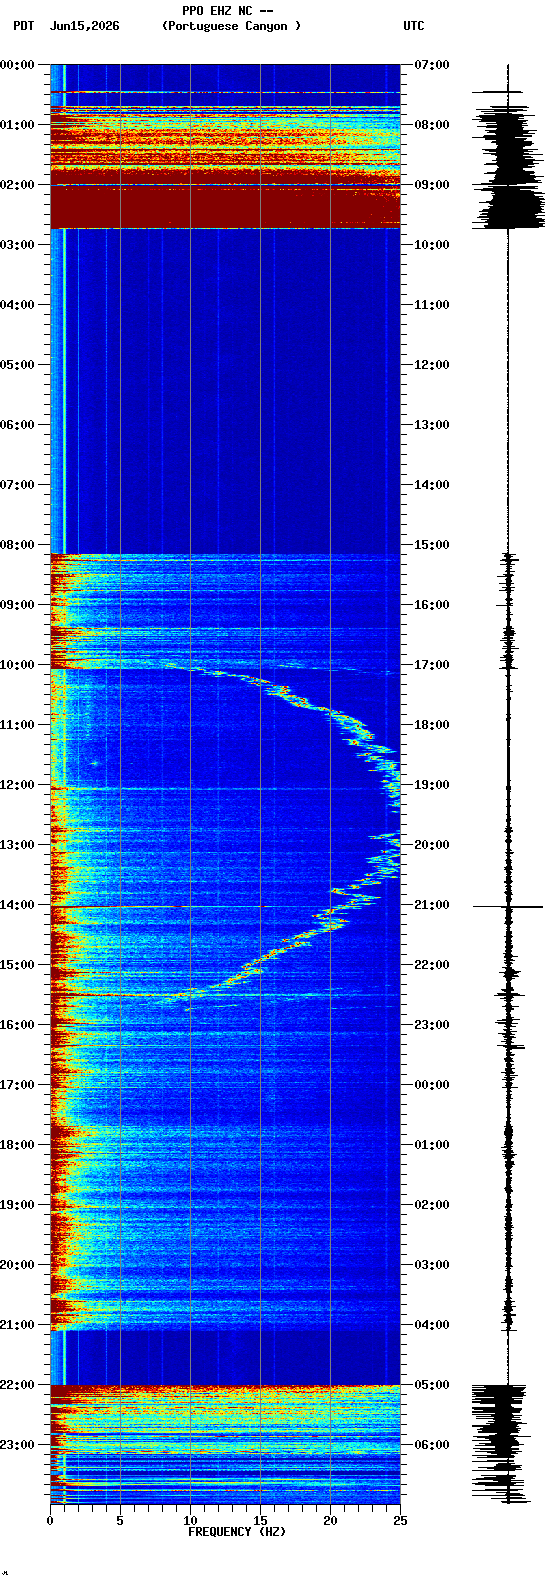Screen dimensions: 552x1584
Task: Click the UTC time label '00:00'
Action: coord(432,1085)
